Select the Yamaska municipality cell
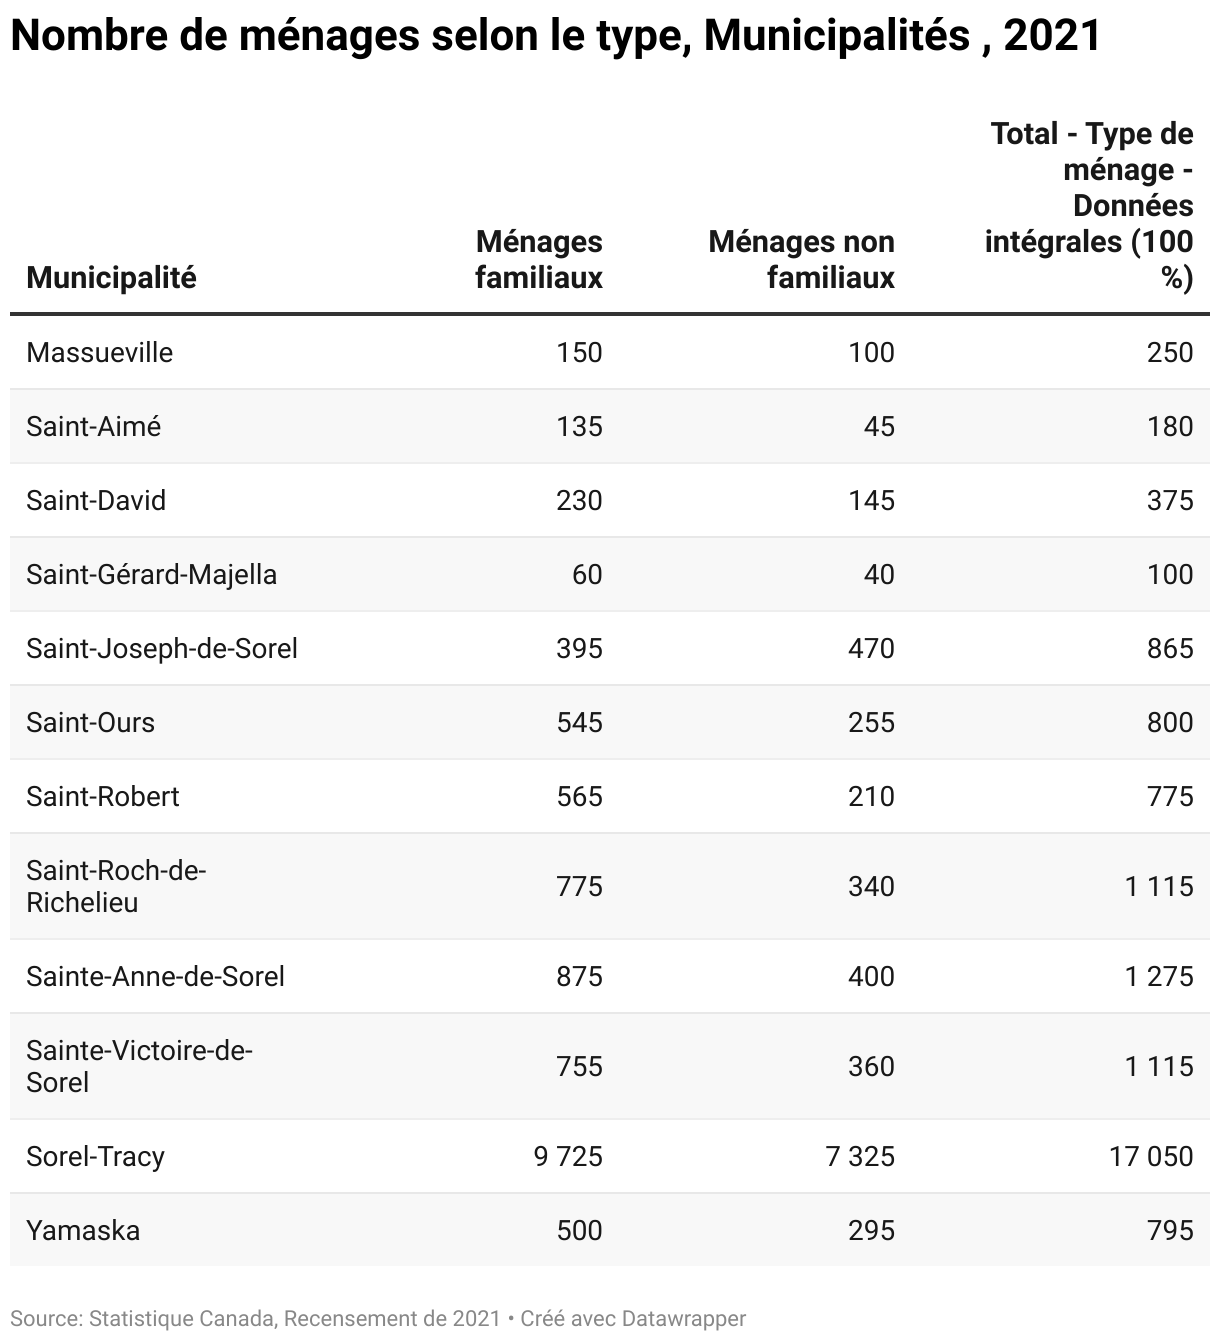 [83, 1230]
